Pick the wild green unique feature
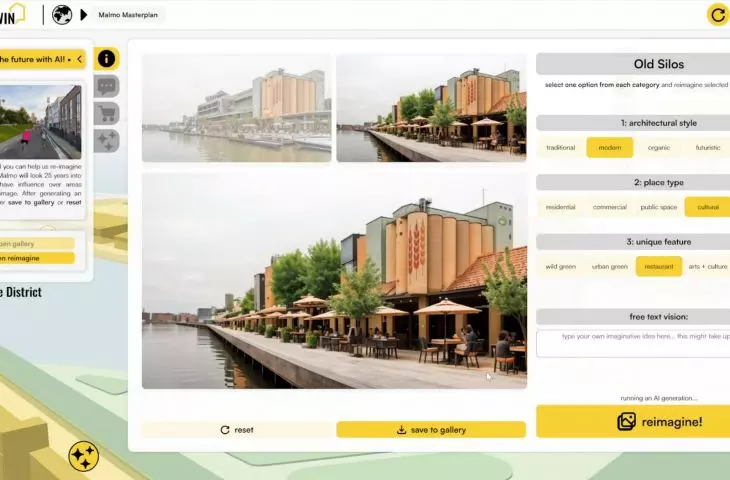Screen dimensions: 730x480 pos(561,267)
